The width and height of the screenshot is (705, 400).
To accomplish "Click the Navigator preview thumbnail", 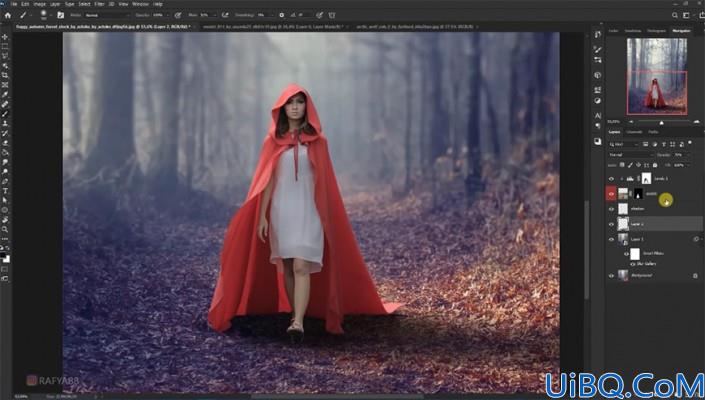I will click(x=657, y=76).
